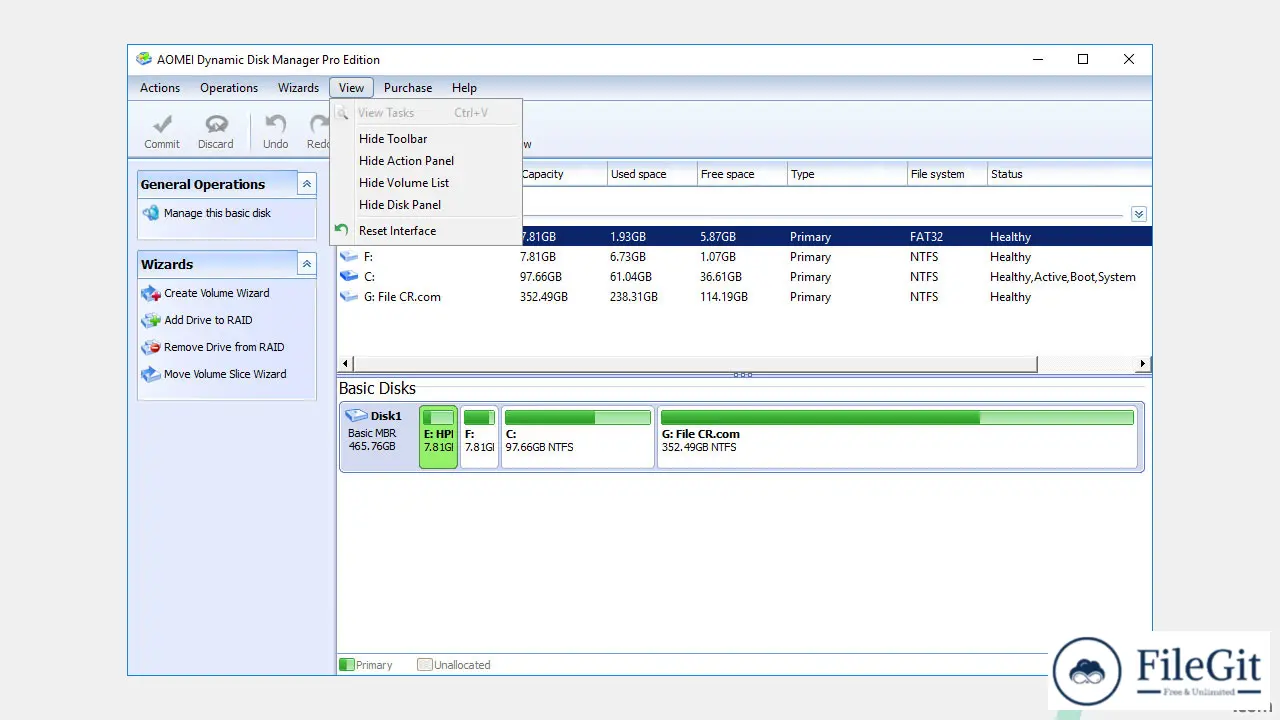This screenshot has height=720, width=1280.
Task: Open the Purchase menu
Action: pyautogui.click(x=408, y=88)
